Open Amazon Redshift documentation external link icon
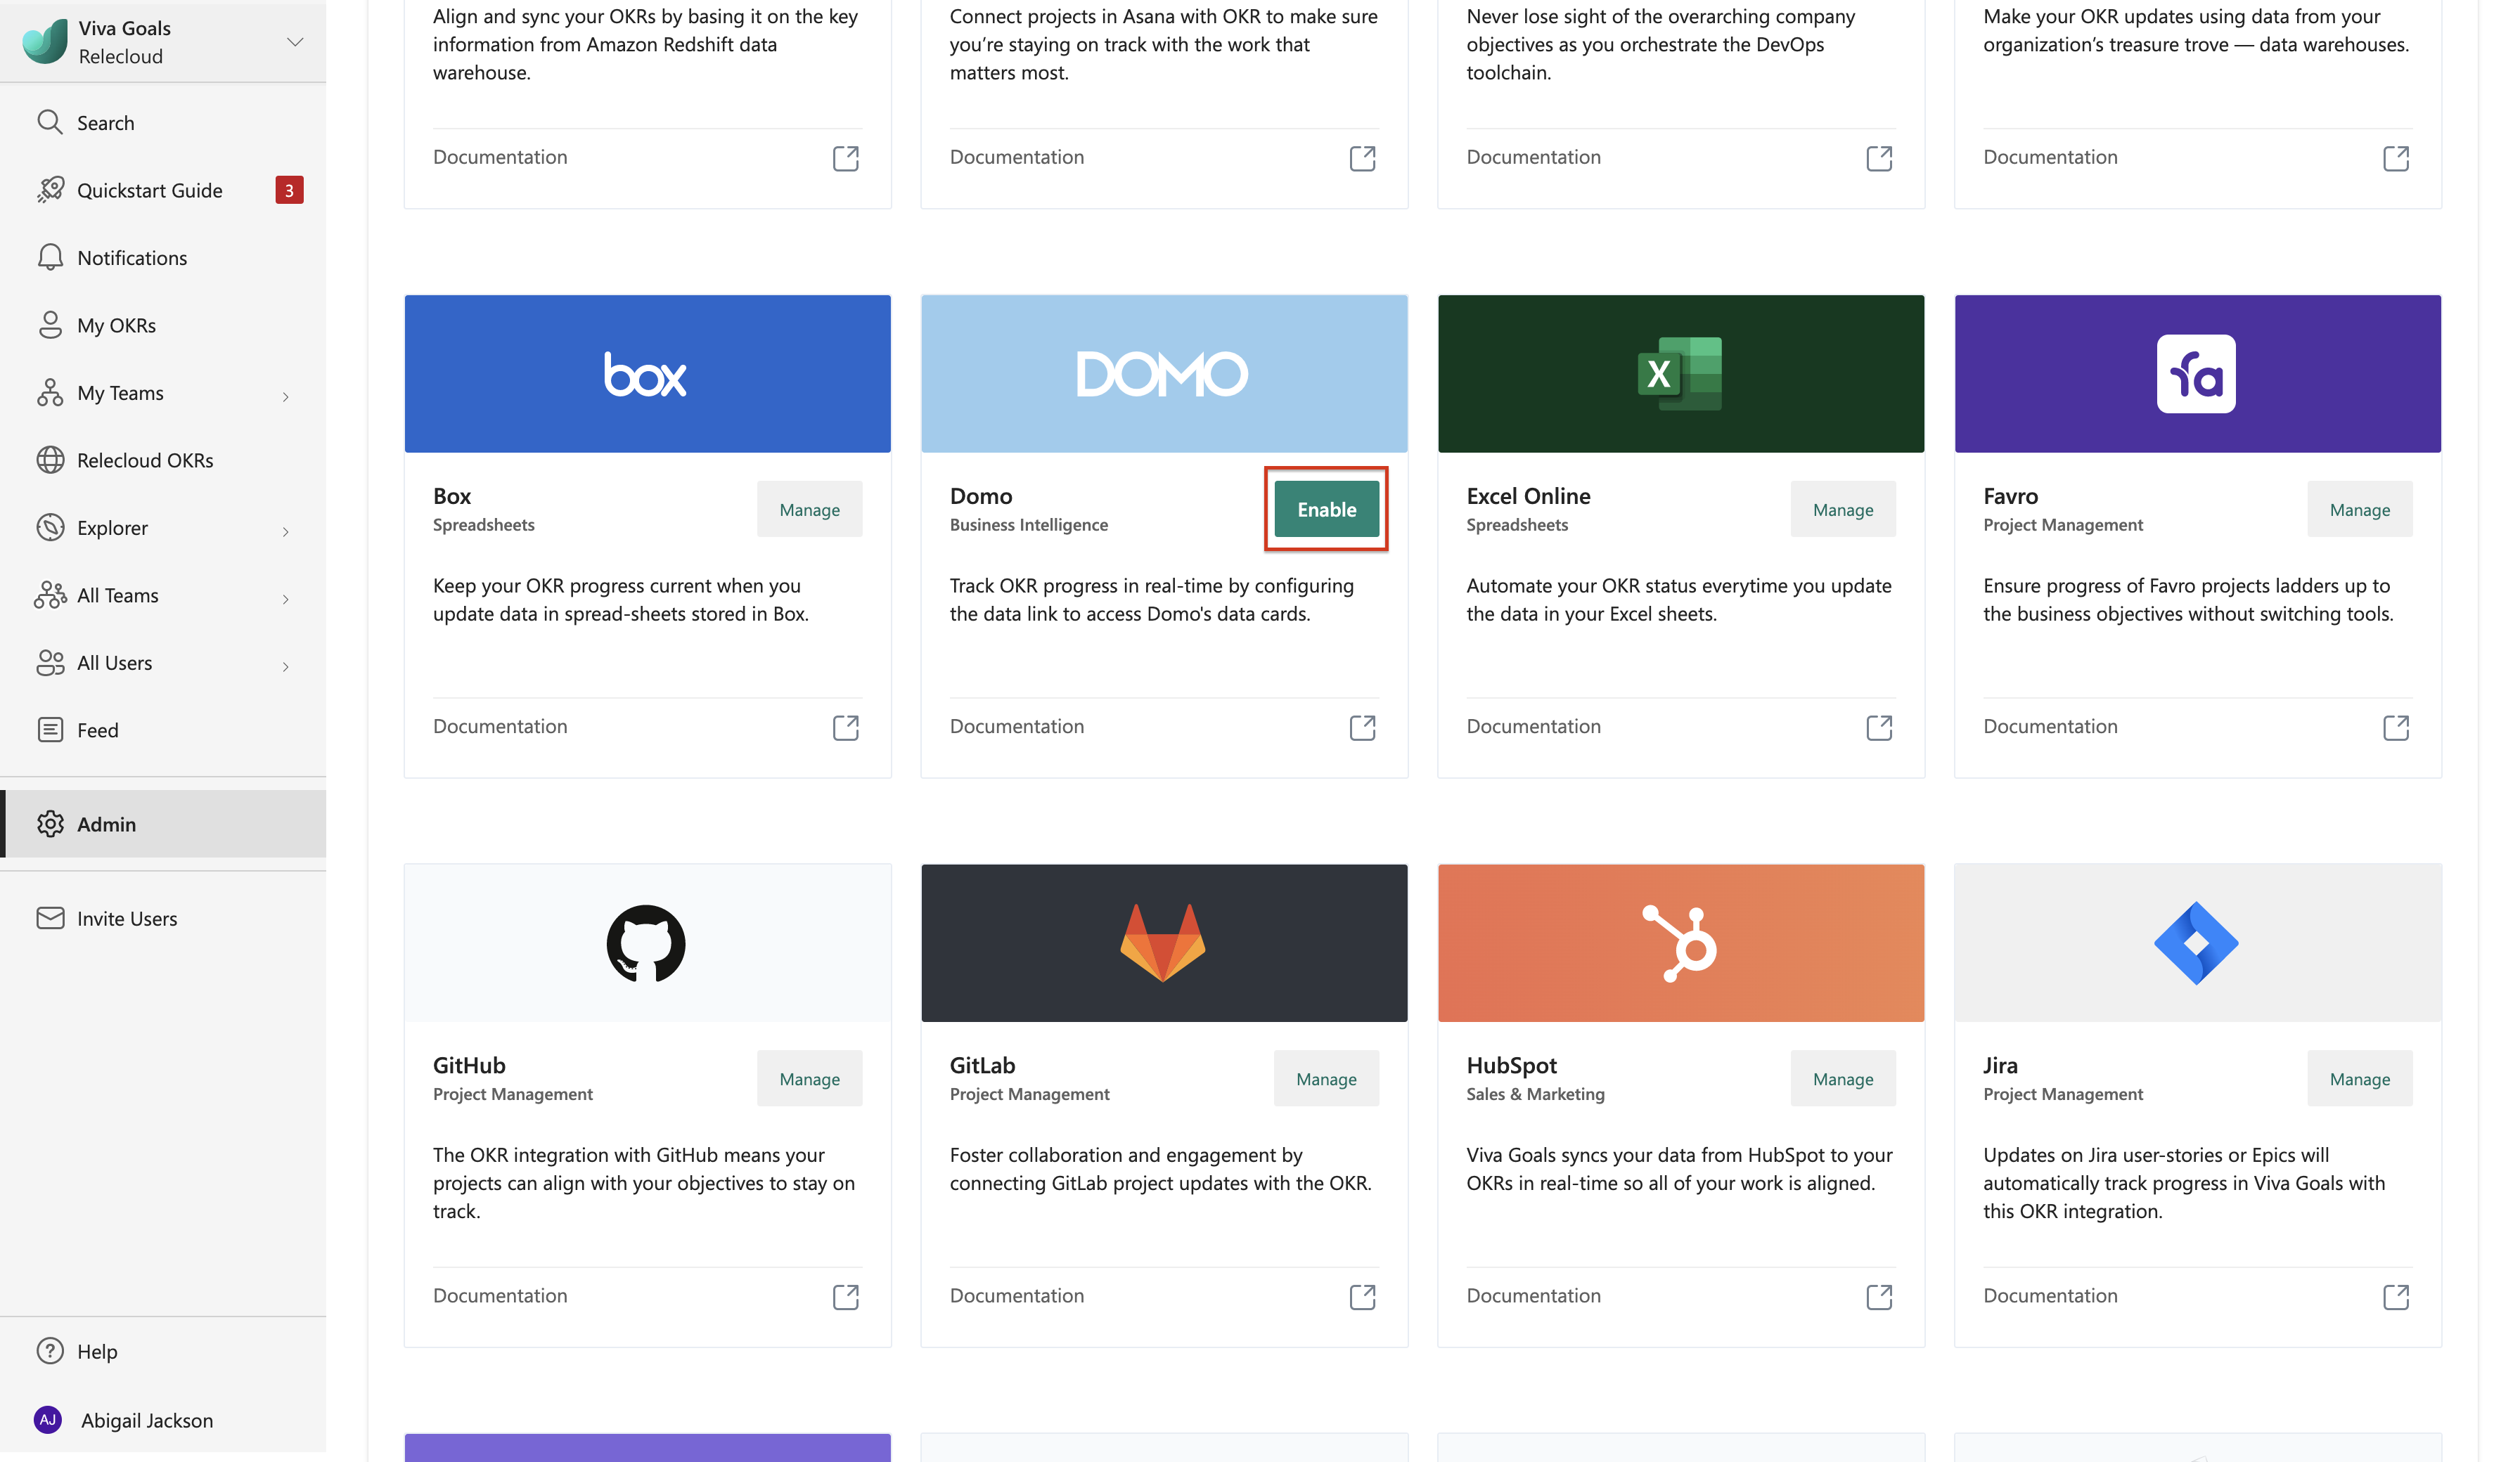This screenshot has height=1462, width=2520. click(x=846, y=158)
